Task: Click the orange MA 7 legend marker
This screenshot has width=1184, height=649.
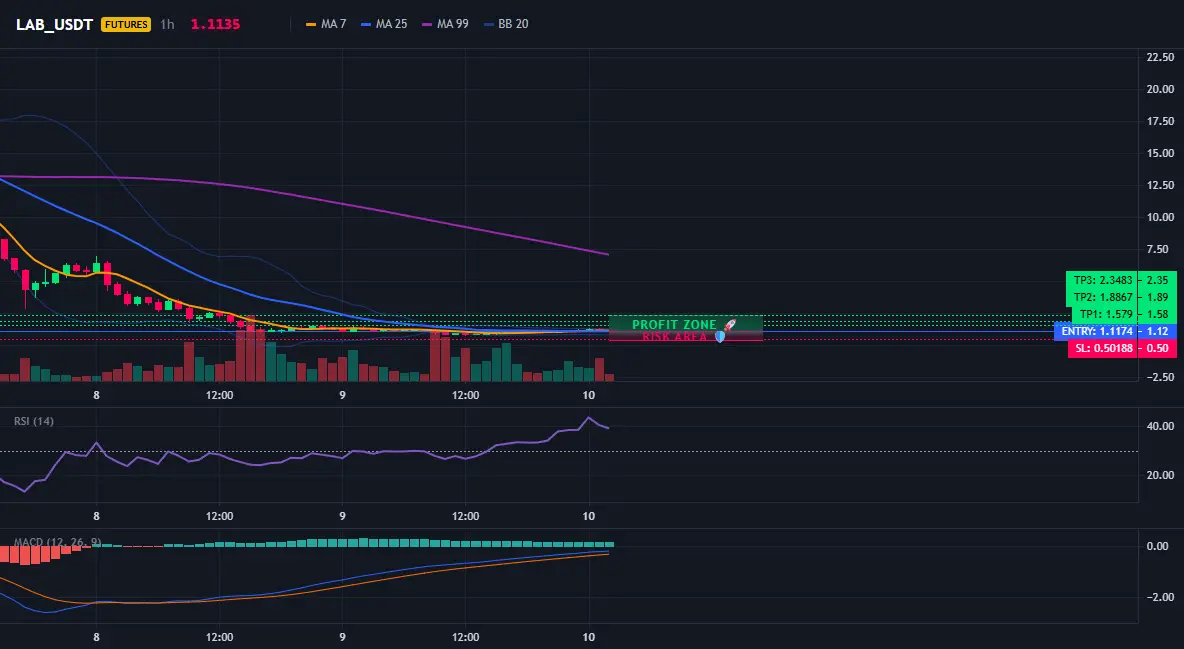Action: click(x=310, y=24)
